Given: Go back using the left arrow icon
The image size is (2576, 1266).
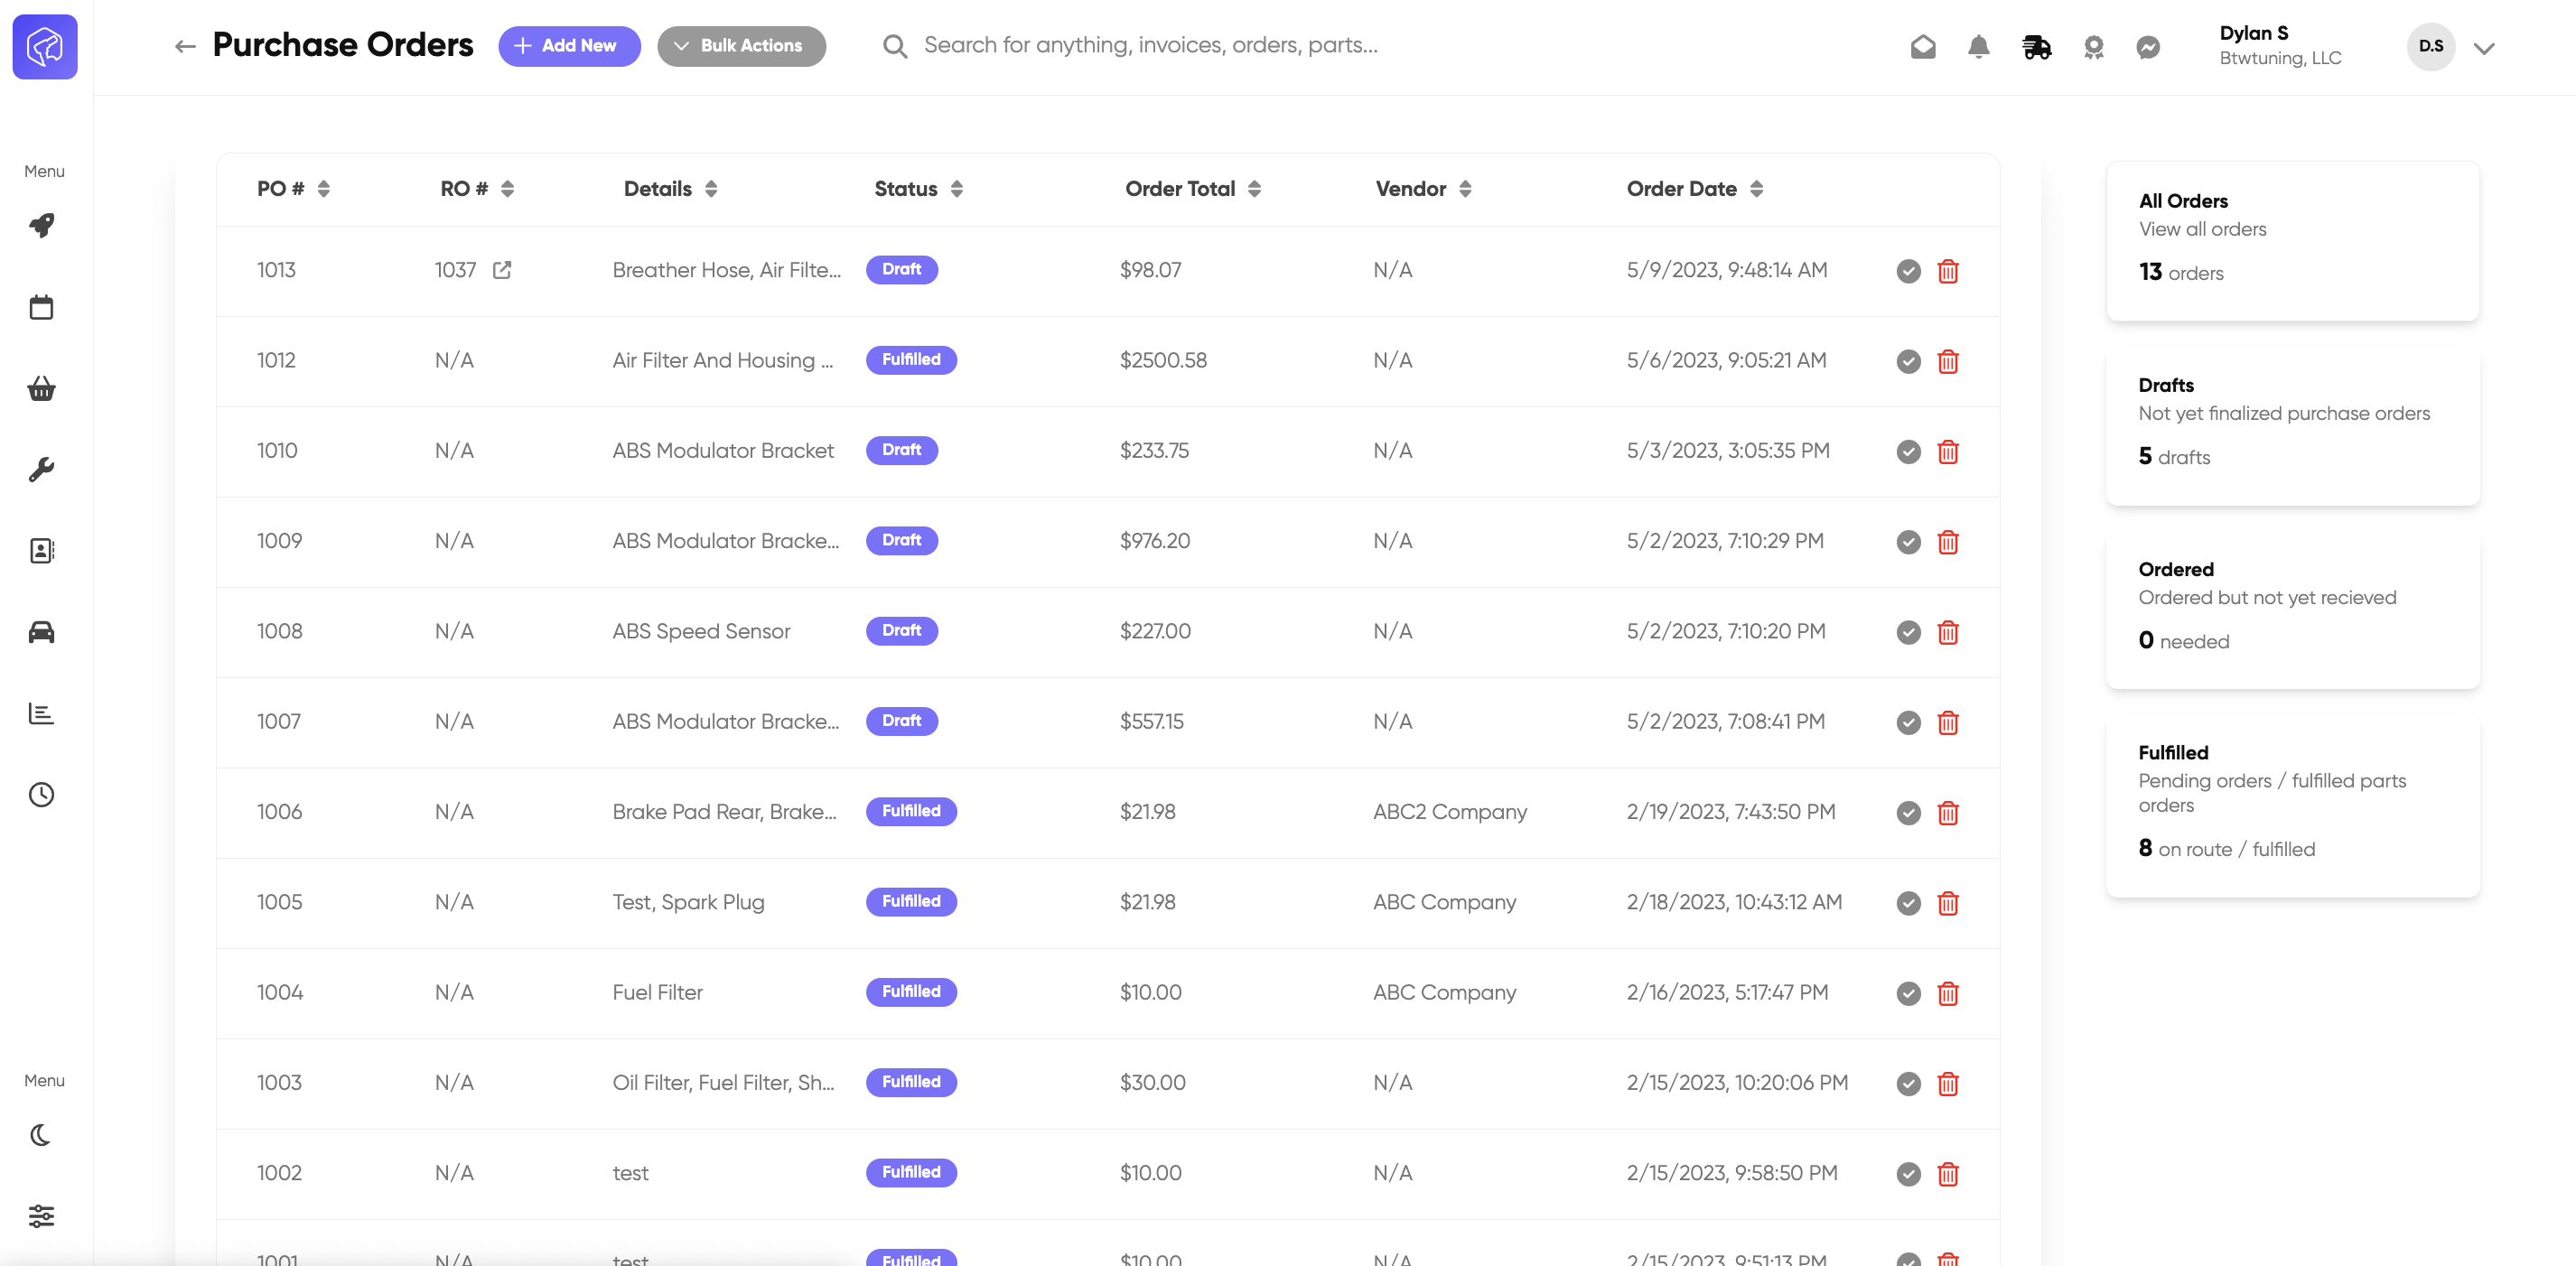Looking at the screenshot, I should 185,46.
